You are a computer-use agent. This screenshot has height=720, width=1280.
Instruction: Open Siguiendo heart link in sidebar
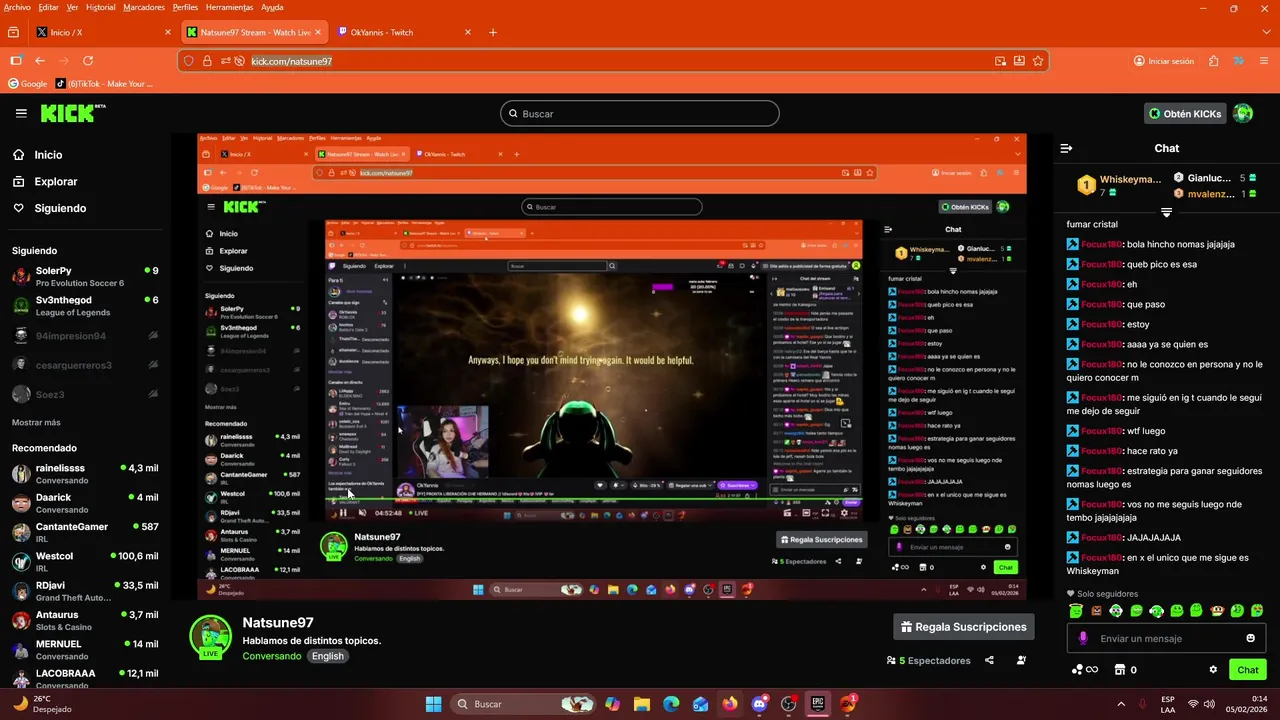(49, 208)
